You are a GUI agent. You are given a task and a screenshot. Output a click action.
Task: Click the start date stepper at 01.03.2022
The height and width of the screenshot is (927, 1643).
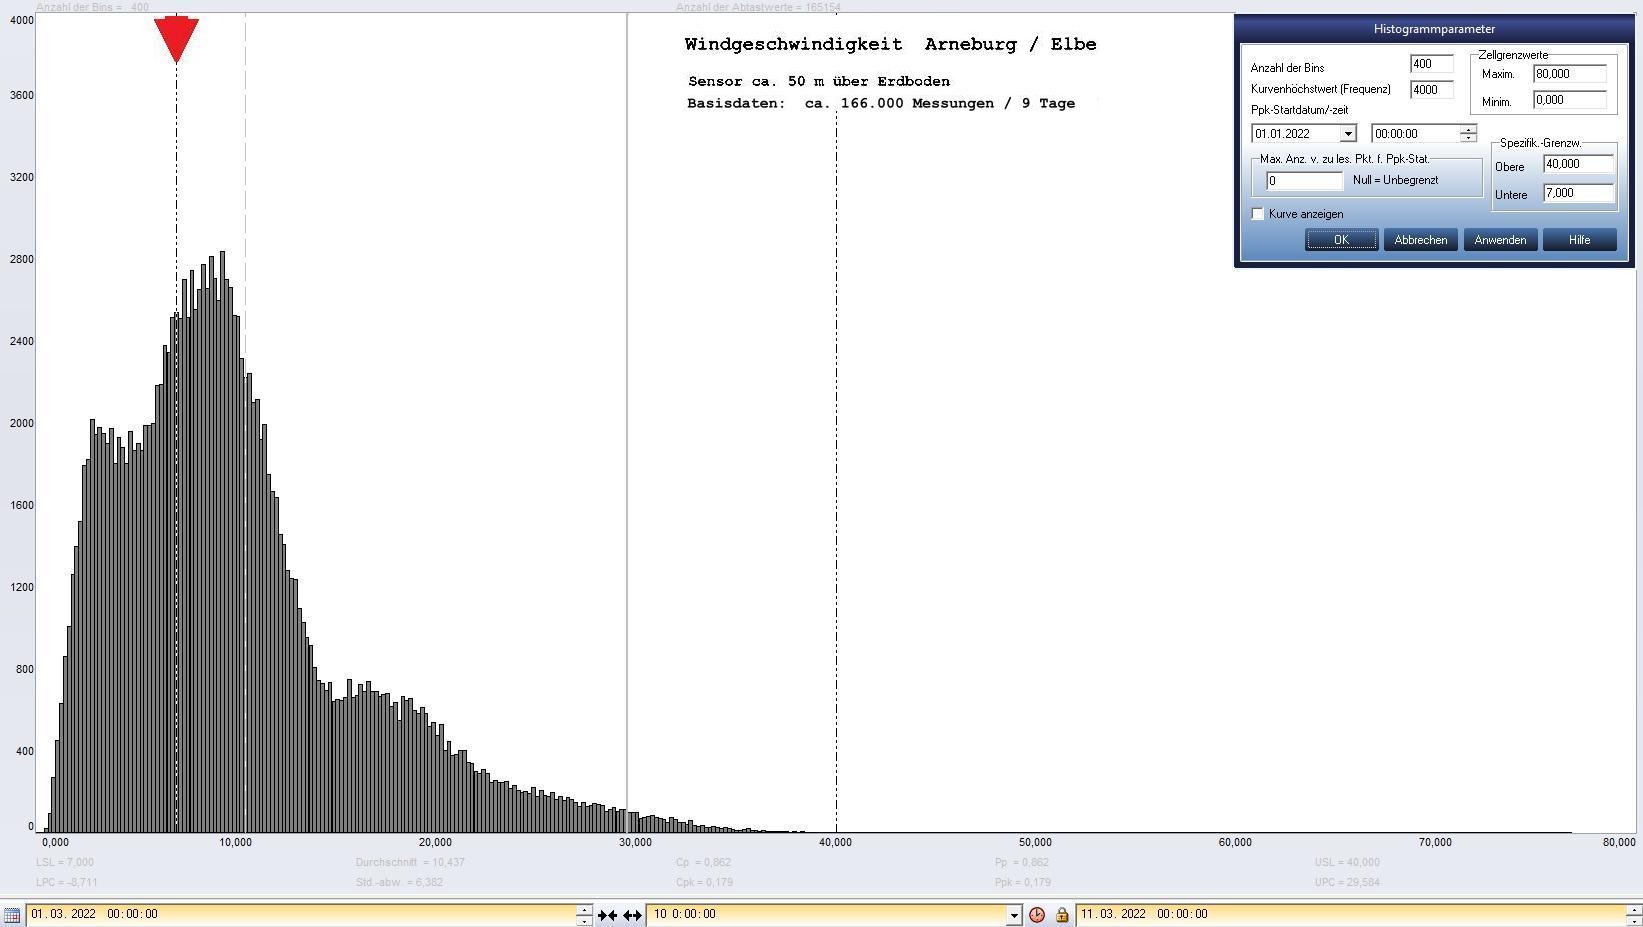pos(584,915)
